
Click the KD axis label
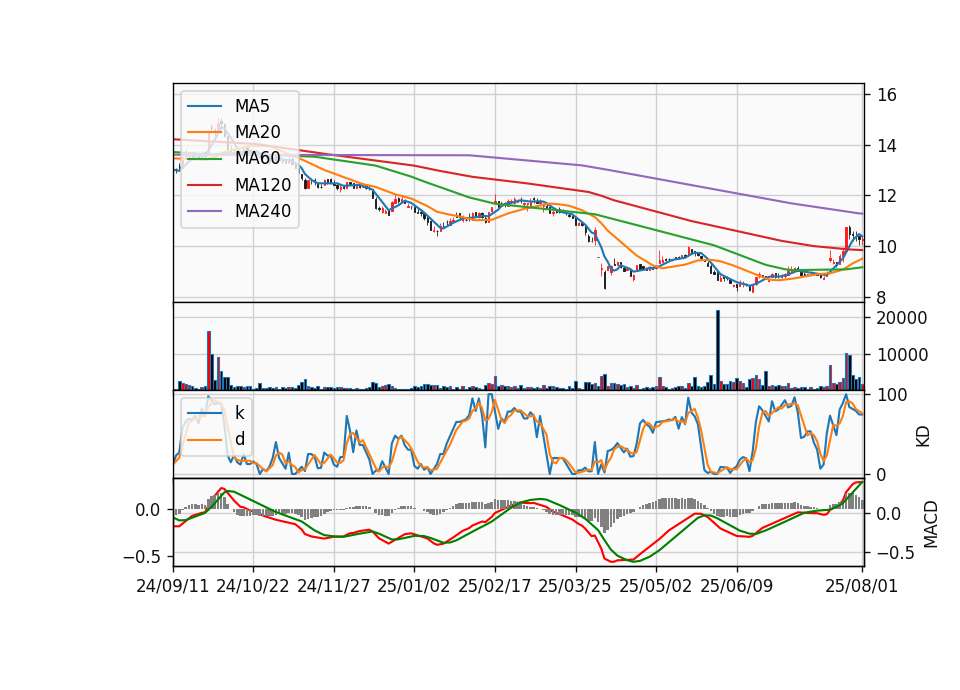pyautogui.click(x=923, y=437)
